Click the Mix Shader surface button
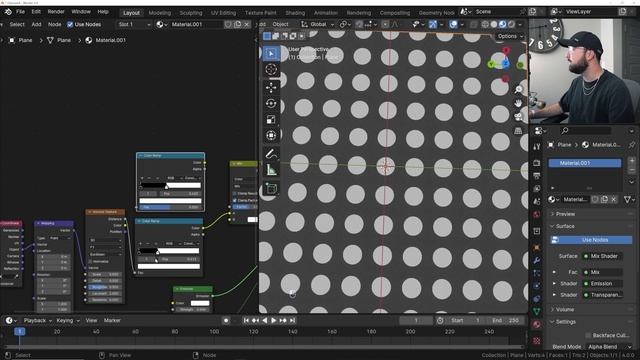 pyautogui.click(x=602, y=256)
